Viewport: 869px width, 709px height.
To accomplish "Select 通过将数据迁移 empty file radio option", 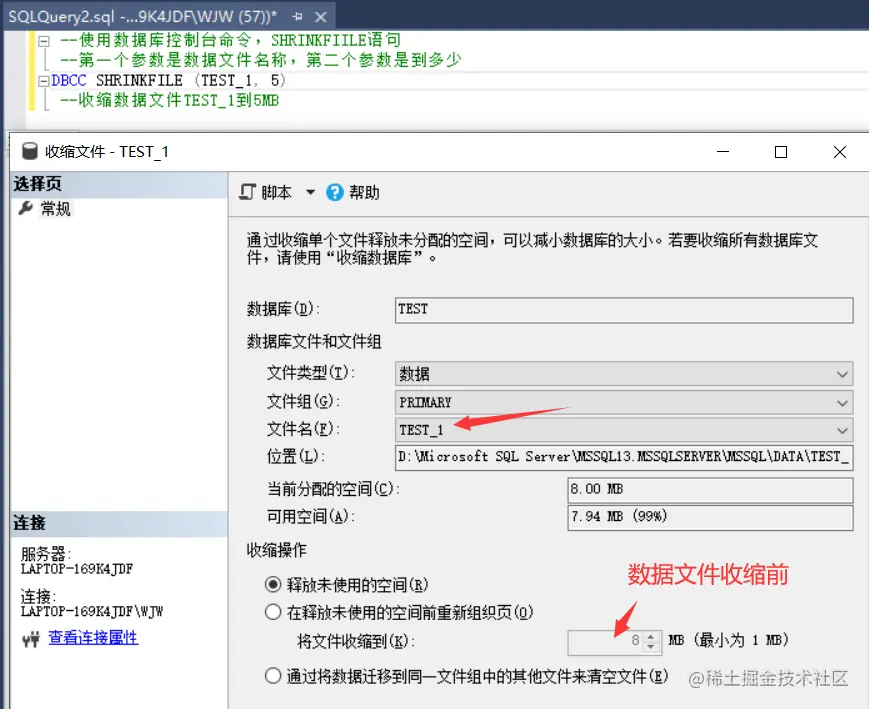I will coord(273,676).
